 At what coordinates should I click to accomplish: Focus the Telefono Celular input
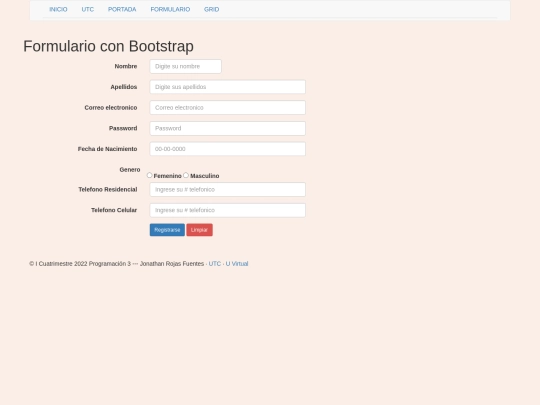pyautogui.click(x=227, y=210)
